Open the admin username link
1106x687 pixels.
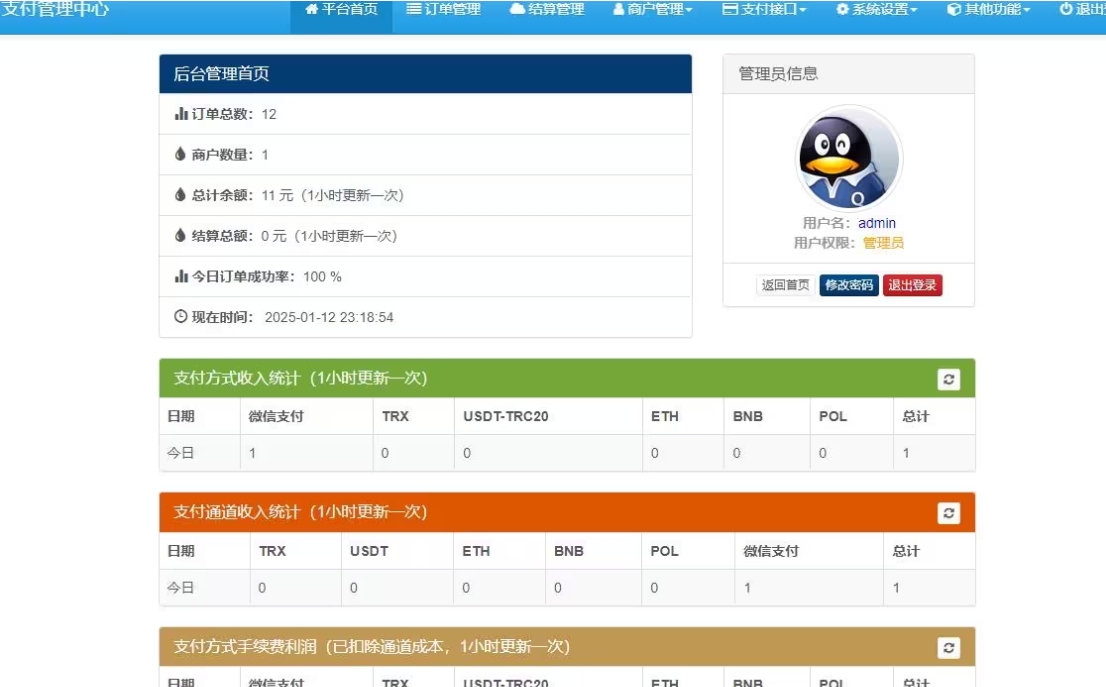[x=876, y=223]
